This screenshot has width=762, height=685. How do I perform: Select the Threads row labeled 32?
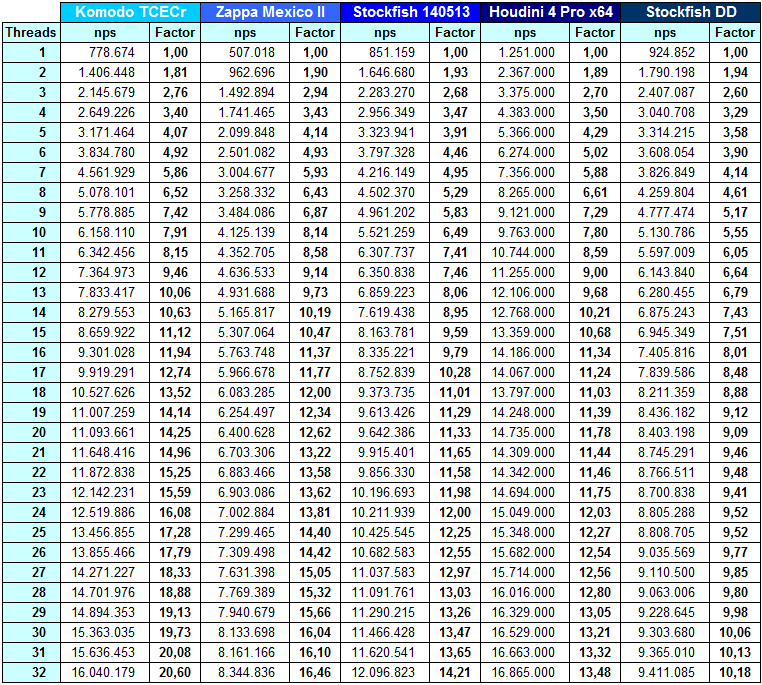click(31, 672)
